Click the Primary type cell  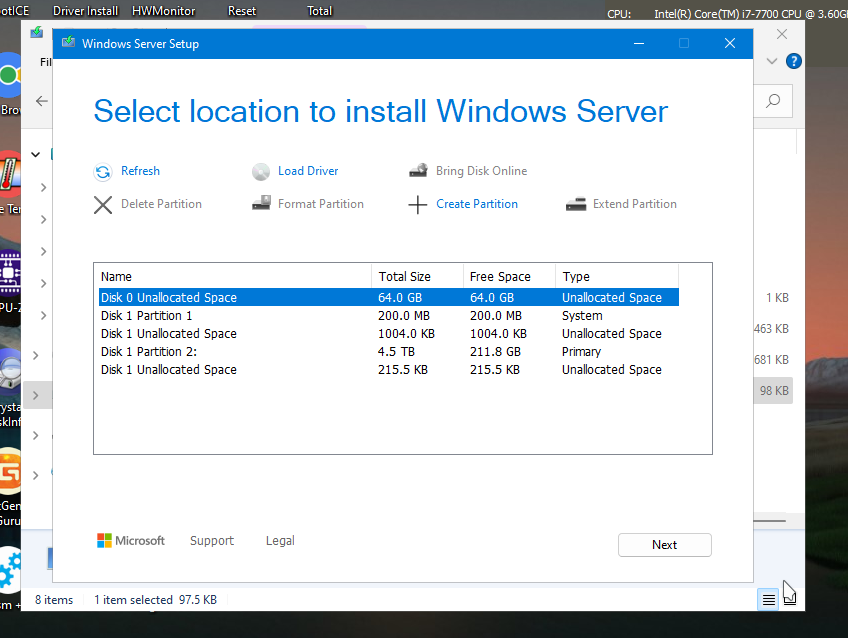pos(581,351)
